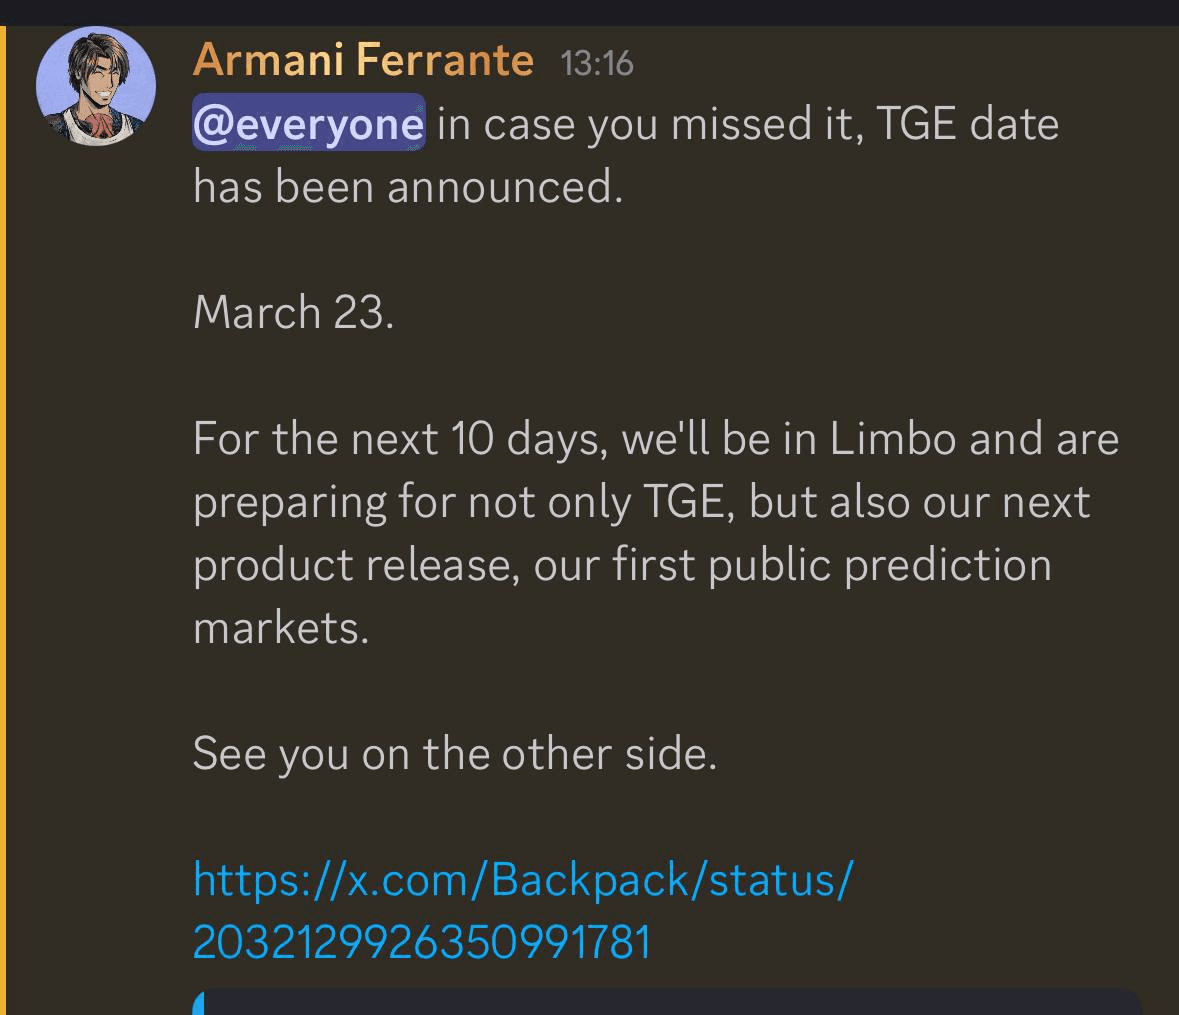Click the has been announced text
Screen dimensions: 1179x1015
tap(410, 186)
